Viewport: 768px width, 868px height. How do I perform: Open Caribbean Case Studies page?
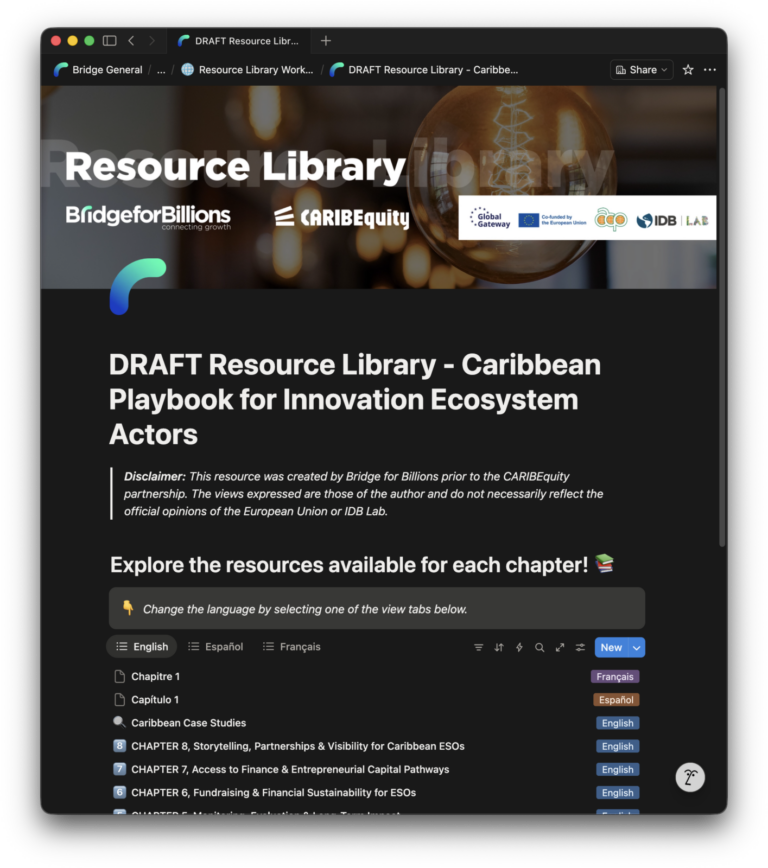pos(188,723)
